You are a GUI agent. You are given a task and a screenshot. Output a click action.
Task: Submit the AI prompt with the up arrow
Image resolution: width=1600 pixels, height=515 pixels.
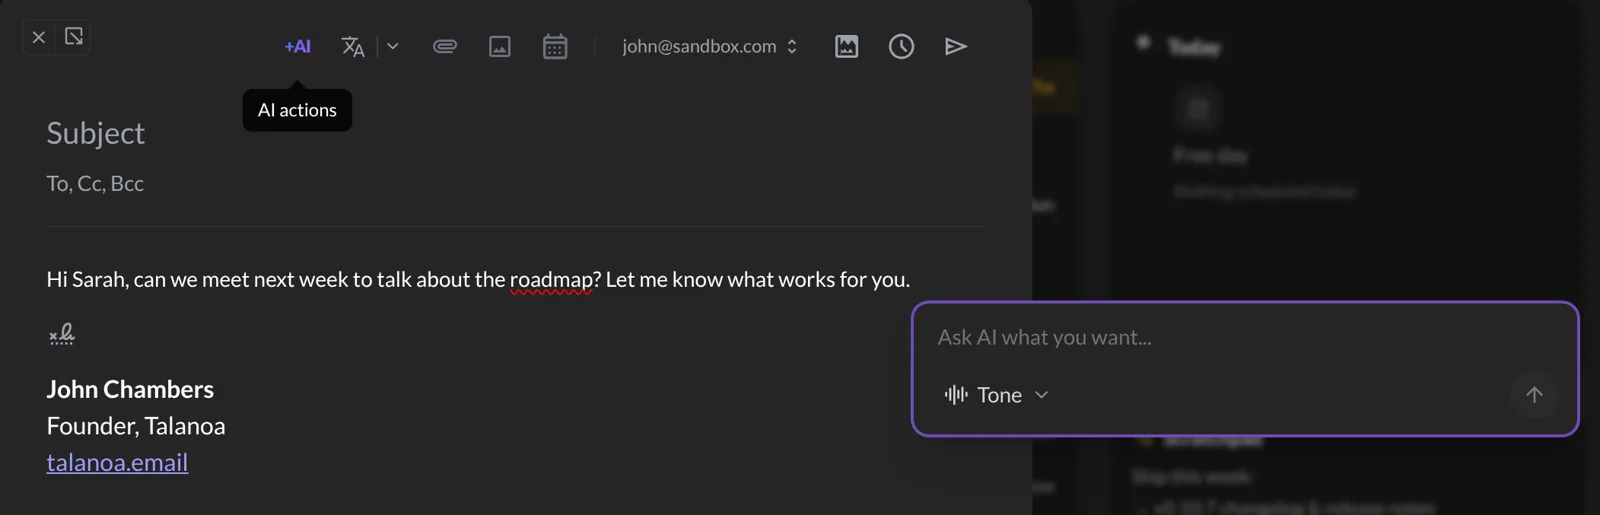1534,395
